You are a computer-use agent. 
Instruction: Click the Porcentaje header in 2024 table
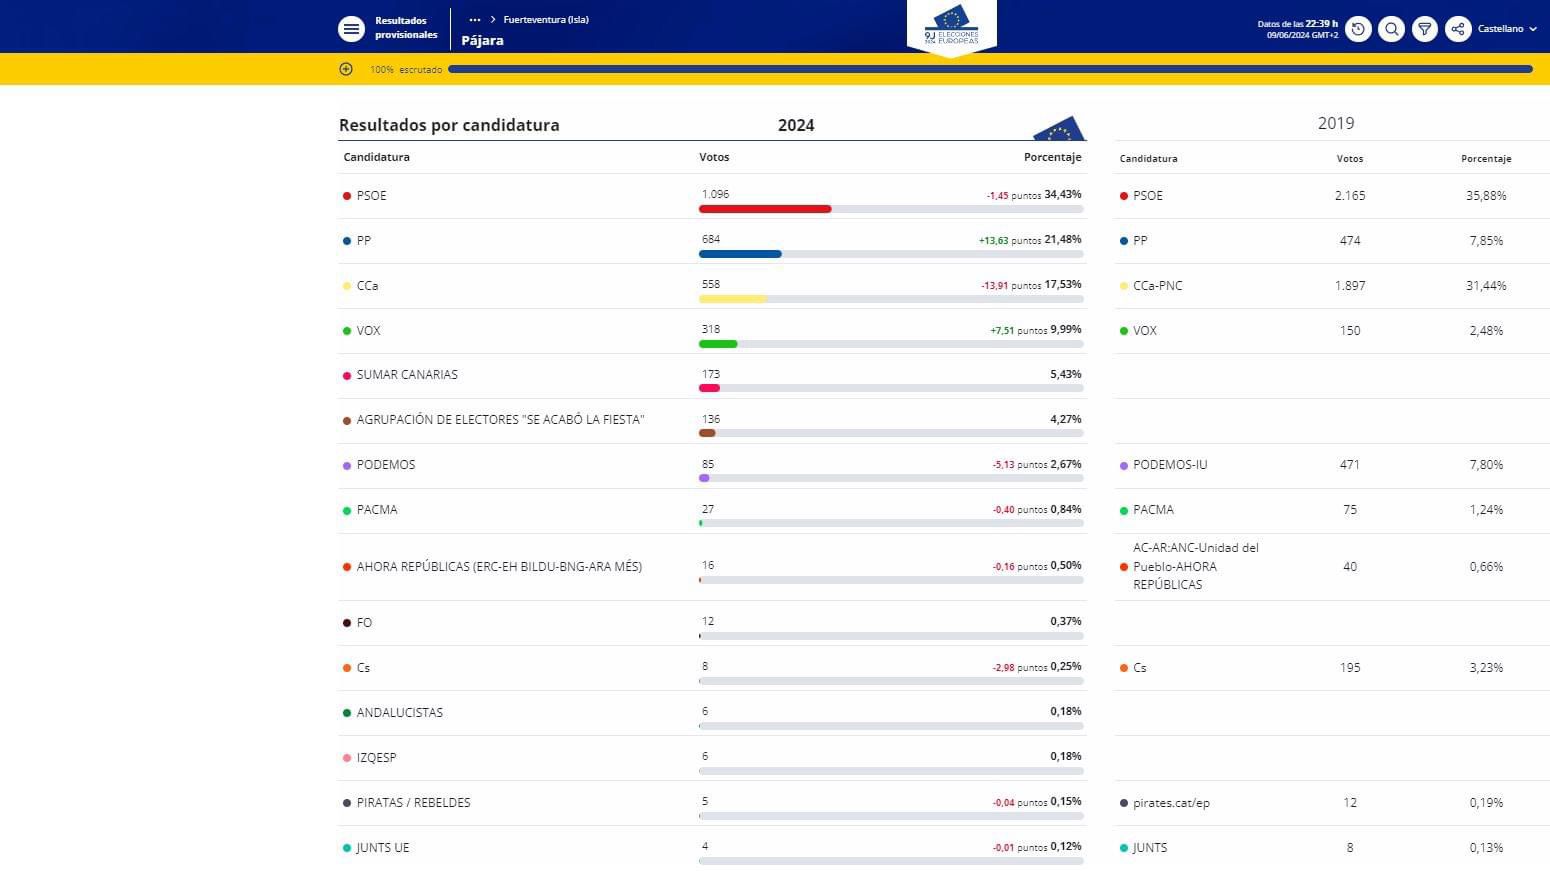click(1053, 157)
